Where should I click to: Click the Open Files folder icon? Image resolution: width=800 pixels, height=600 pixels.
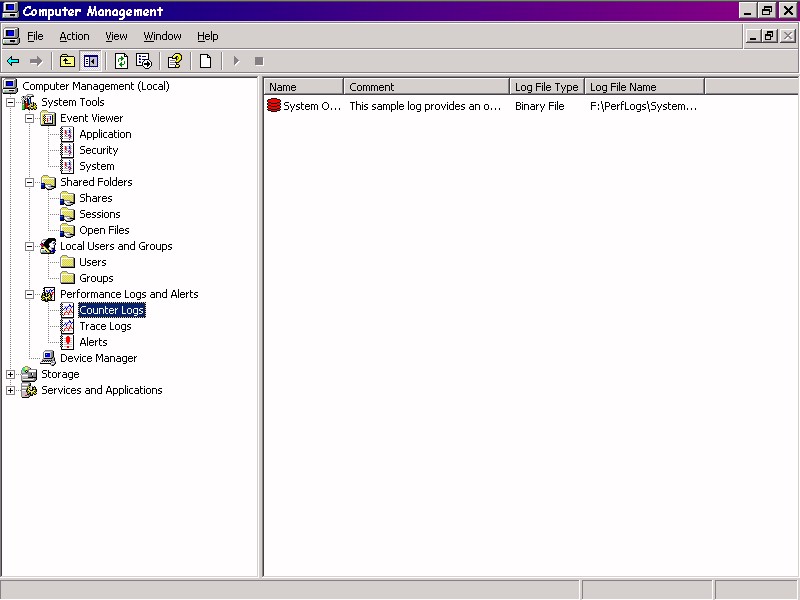[x=67, y=230]
